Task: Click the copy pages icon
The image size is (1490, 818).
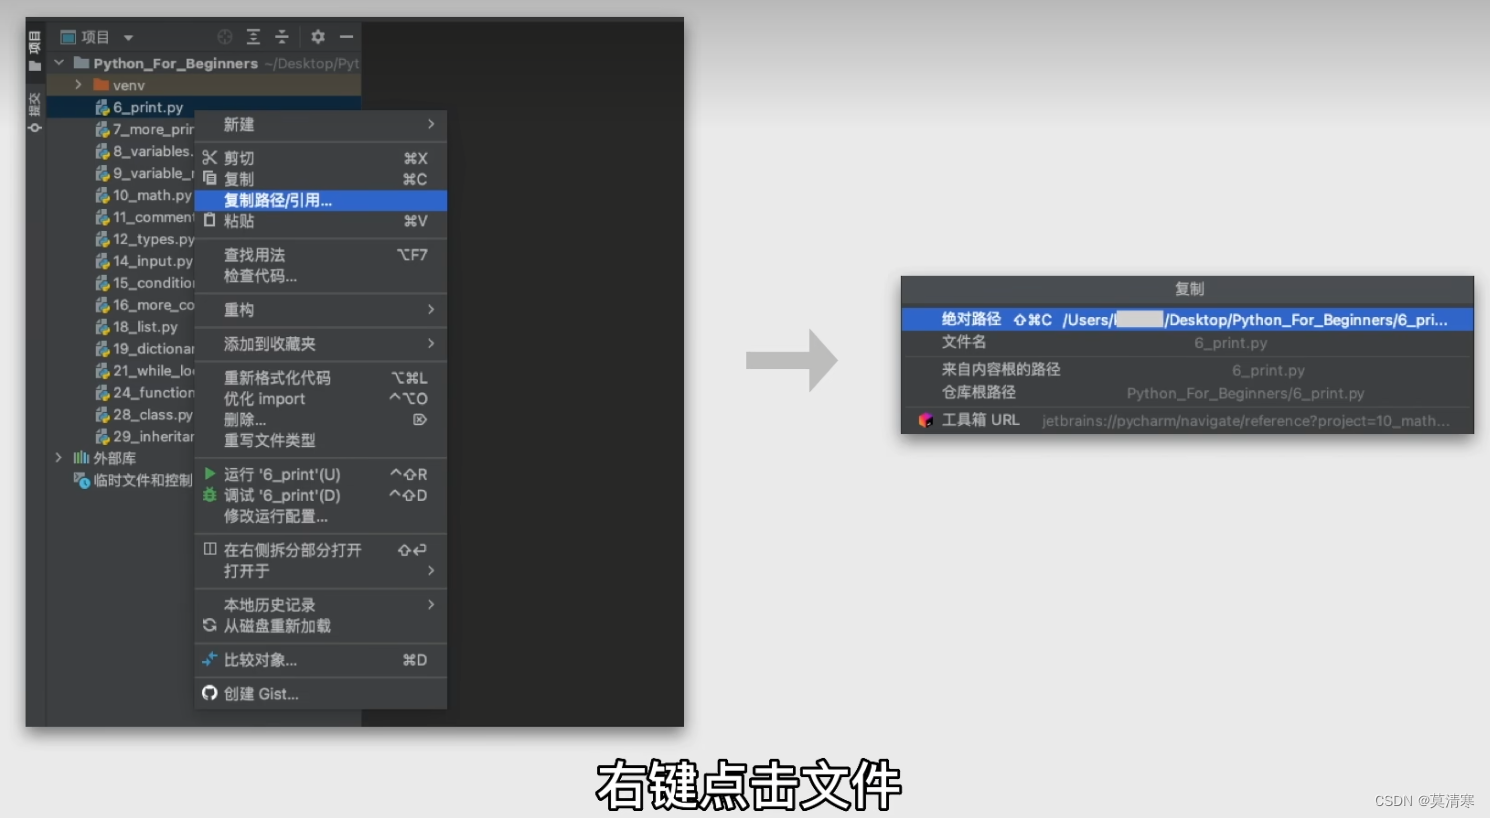Action: click(x=209, y=178)
